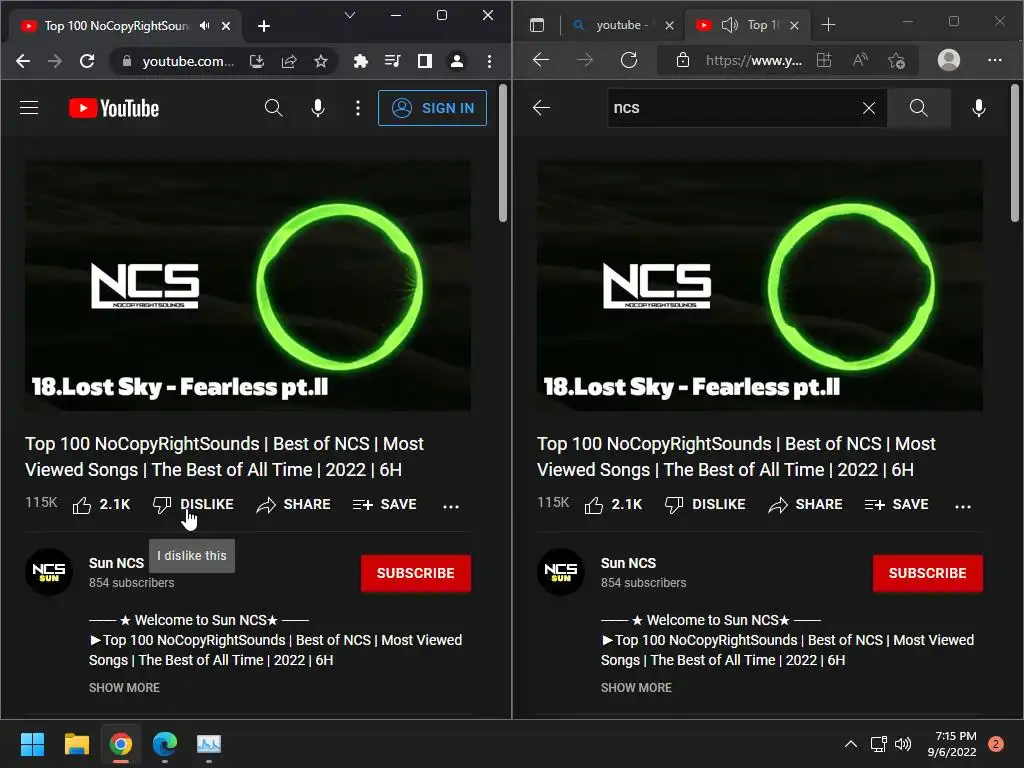Go back in Chrome browser
1024x768 pixels.
pos(23,61)
